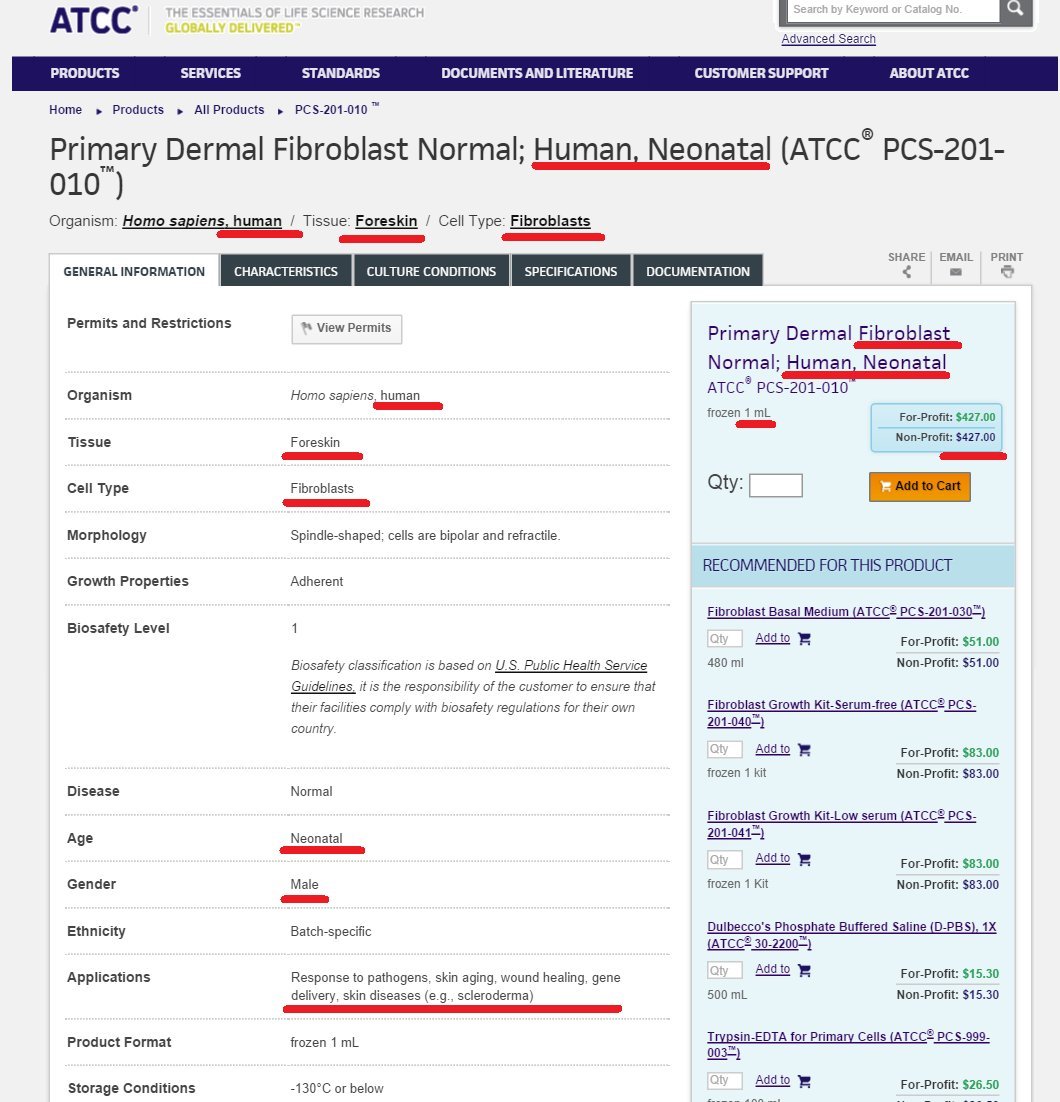
Task: Switch to the CULTURE CONDITIONS tab
Action: coord(431,271)
